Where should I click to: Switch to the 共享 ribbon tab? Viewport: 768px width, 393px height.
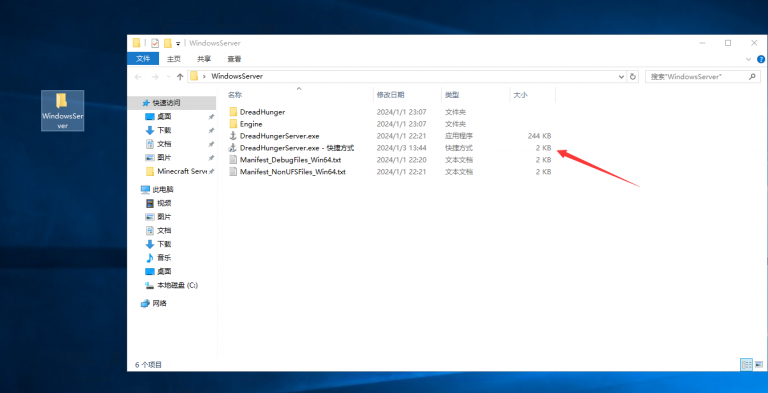[x=204, y=59]
